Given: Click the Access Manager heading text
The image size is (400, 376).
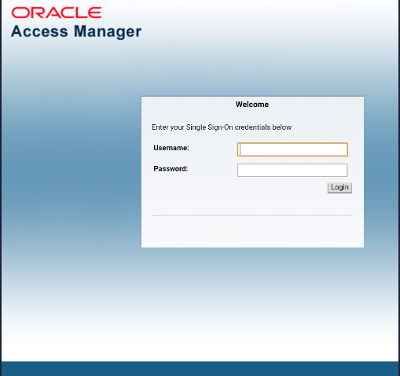Looking at the screenshot, I should 76,32.
